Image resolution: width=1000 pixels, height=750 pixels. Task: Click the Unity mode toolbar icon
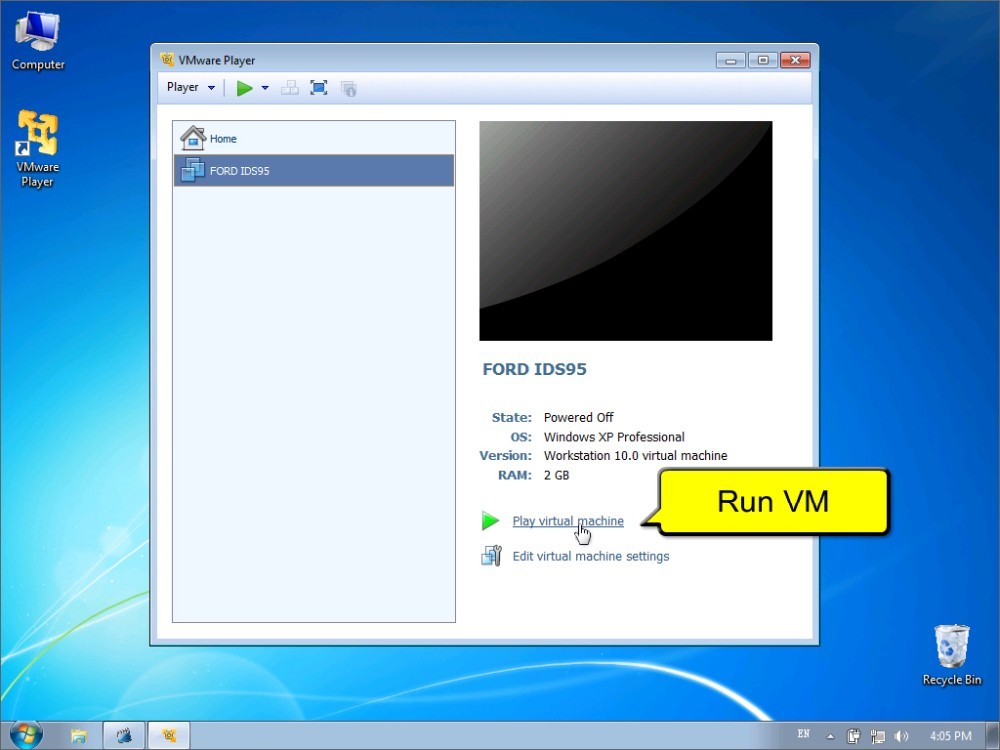[x=348, y=88]
